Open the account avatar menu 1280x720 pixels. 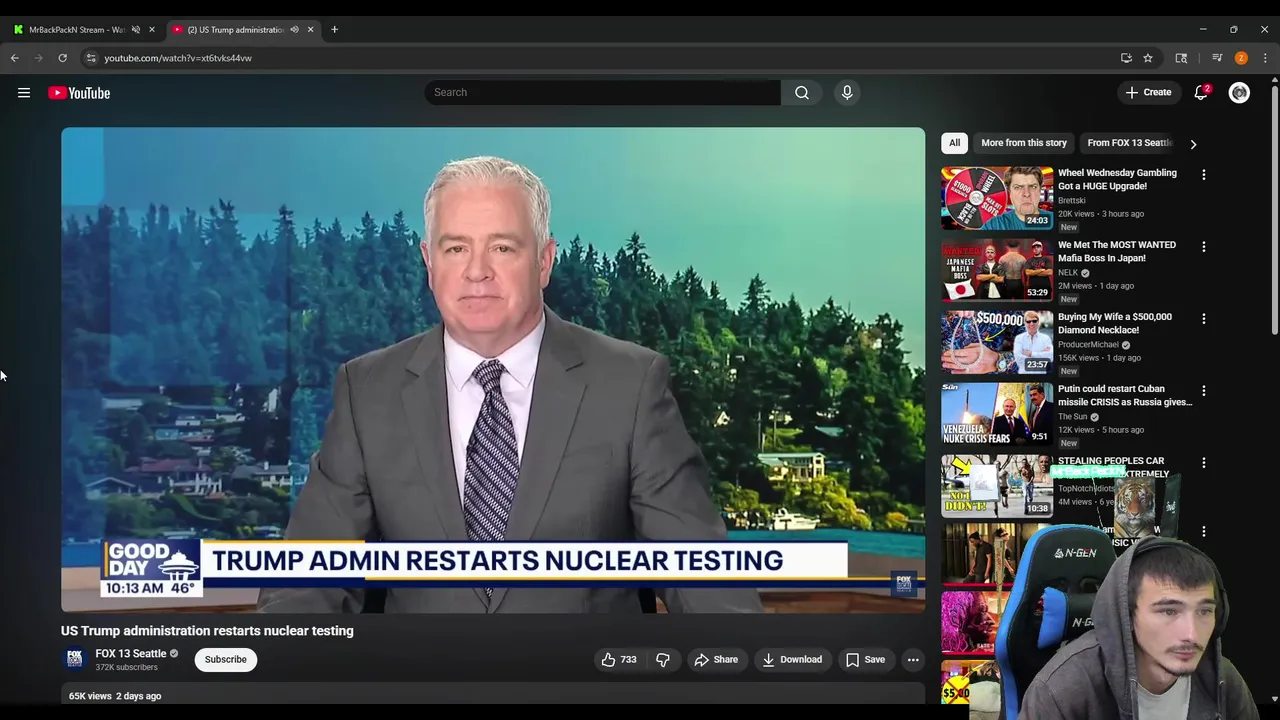(1239, 93)
